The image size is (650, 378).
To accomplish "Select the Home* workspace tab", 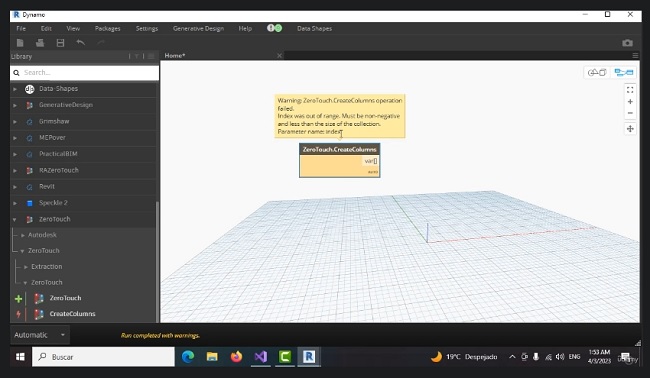I will [x=175, y=55].
